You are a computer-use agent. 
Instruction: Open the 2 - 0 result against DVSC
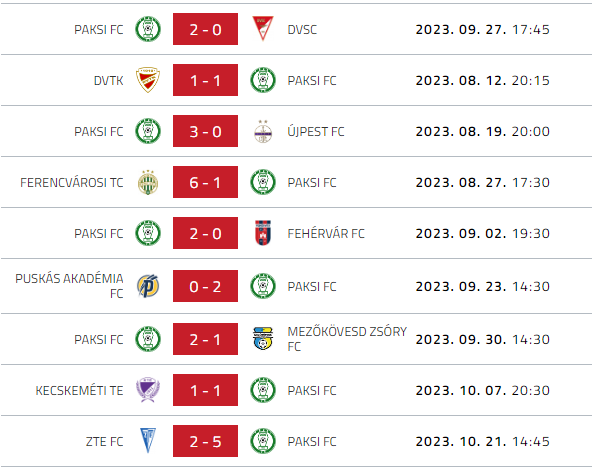(205, 29)
